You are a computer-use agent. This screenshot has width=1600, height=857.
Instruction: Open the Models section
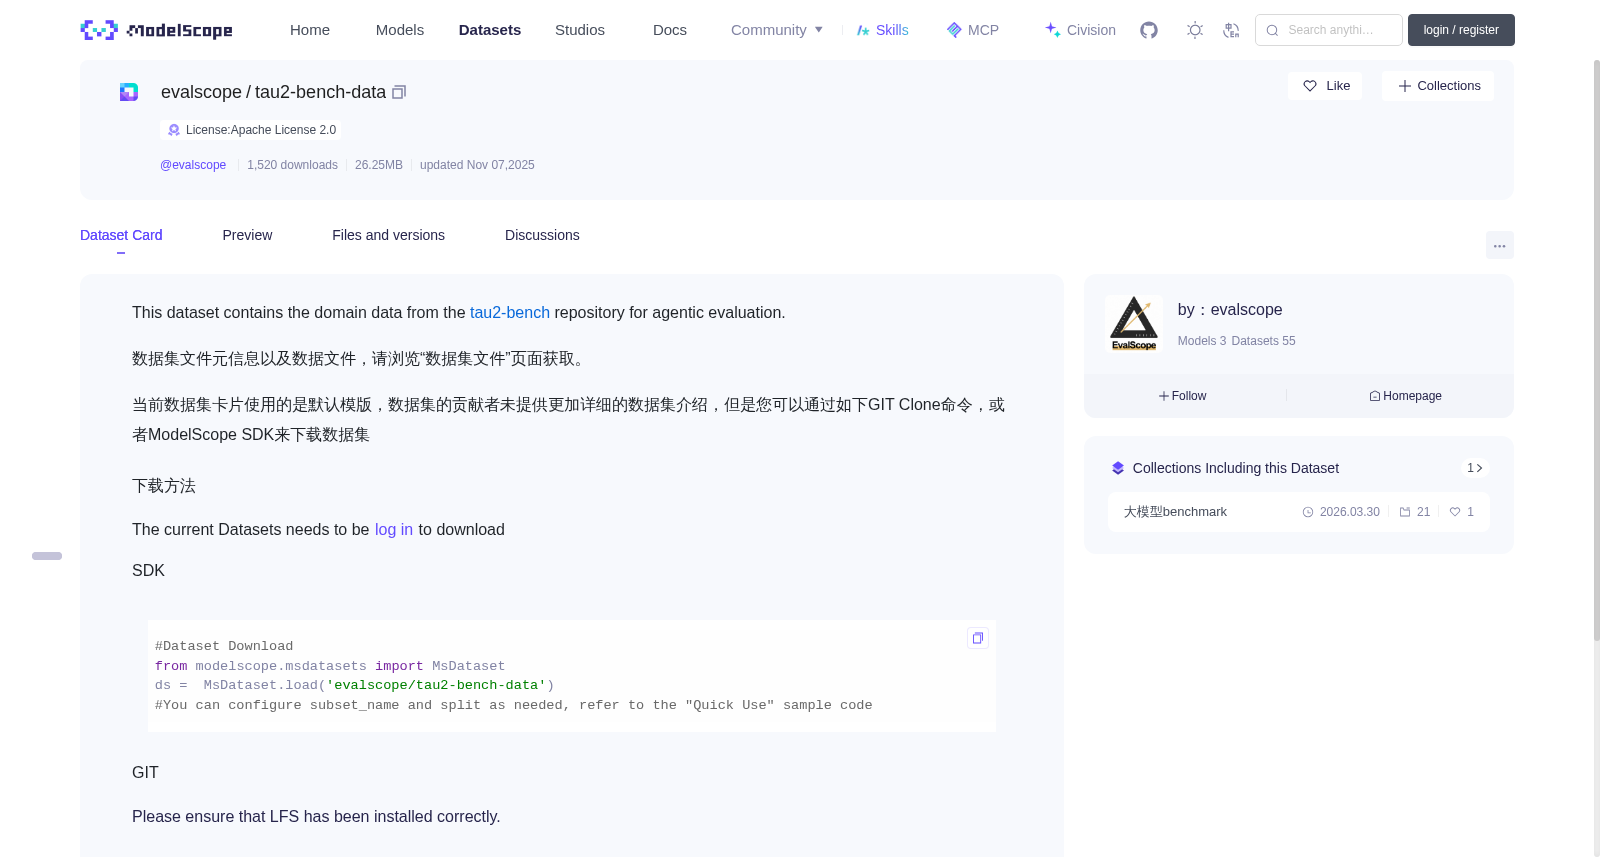(400, 30)
